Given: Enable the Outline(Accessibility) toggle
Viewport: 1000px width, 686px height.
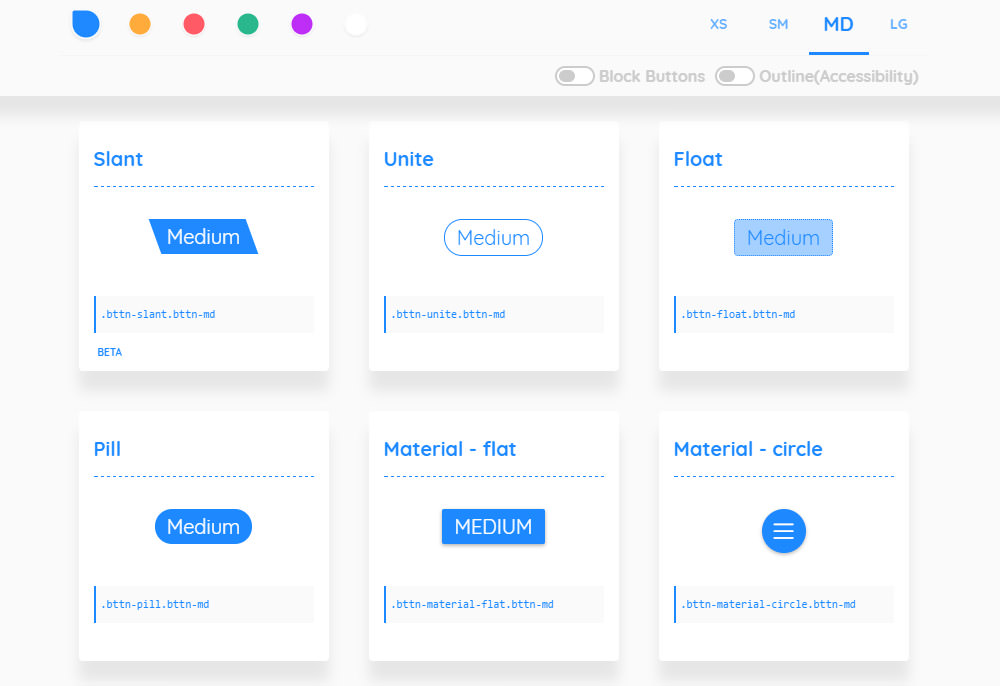Looking at the screenshot, I should point(734,75).
